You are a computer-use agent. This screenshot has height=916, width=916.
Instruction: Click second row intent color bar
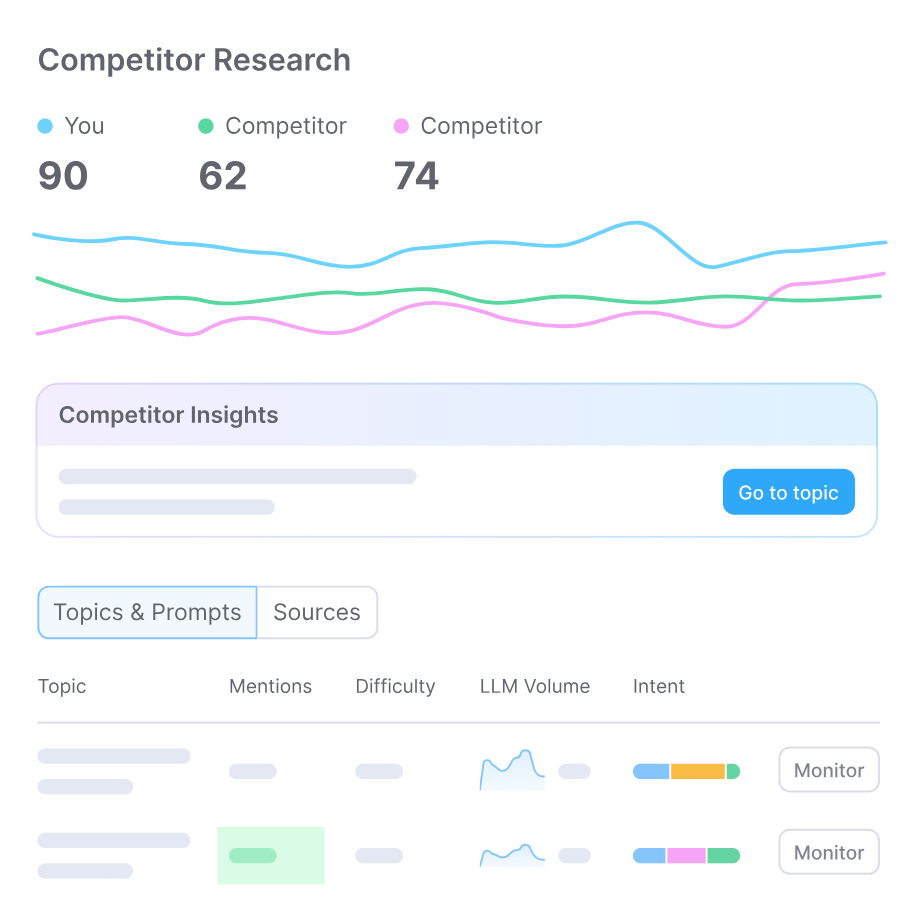click(x=686, y=855)
